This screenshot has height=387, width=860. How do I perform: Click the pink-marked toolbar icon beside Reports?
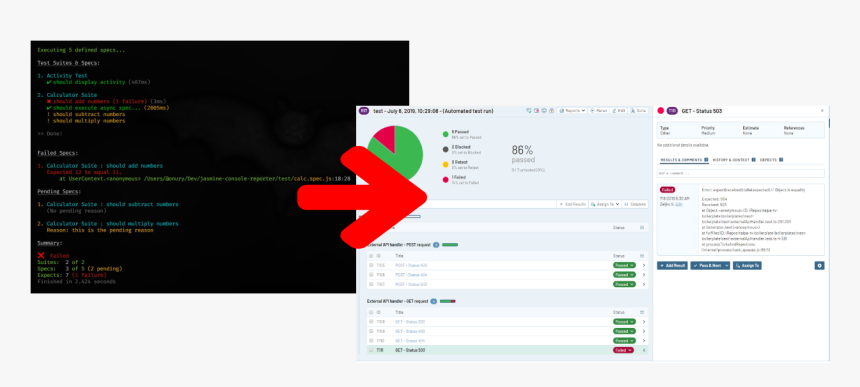click(x=536, y=111)
